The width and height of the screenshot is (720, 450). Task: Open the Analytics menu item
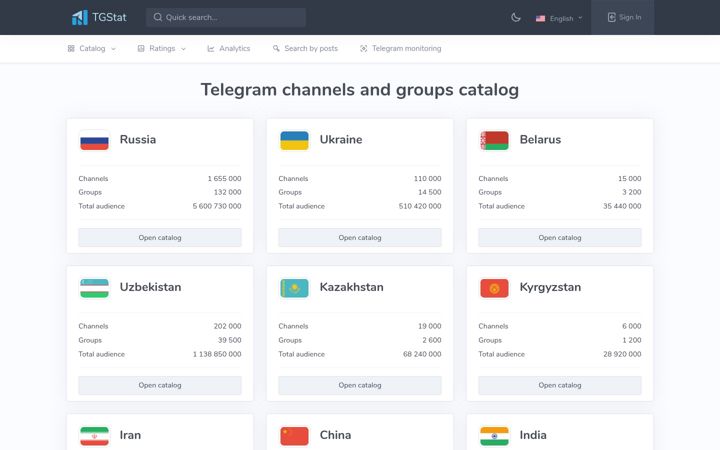click(x=229, y=48)
